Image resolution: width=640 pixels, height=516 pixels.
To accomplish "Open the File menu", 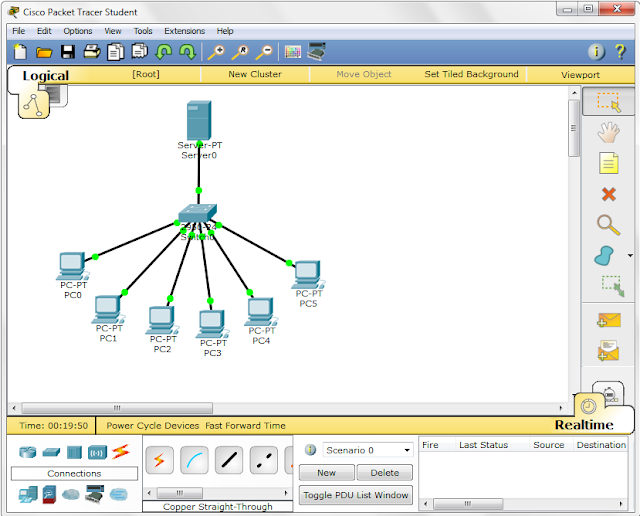I will (x=18, y=31).
